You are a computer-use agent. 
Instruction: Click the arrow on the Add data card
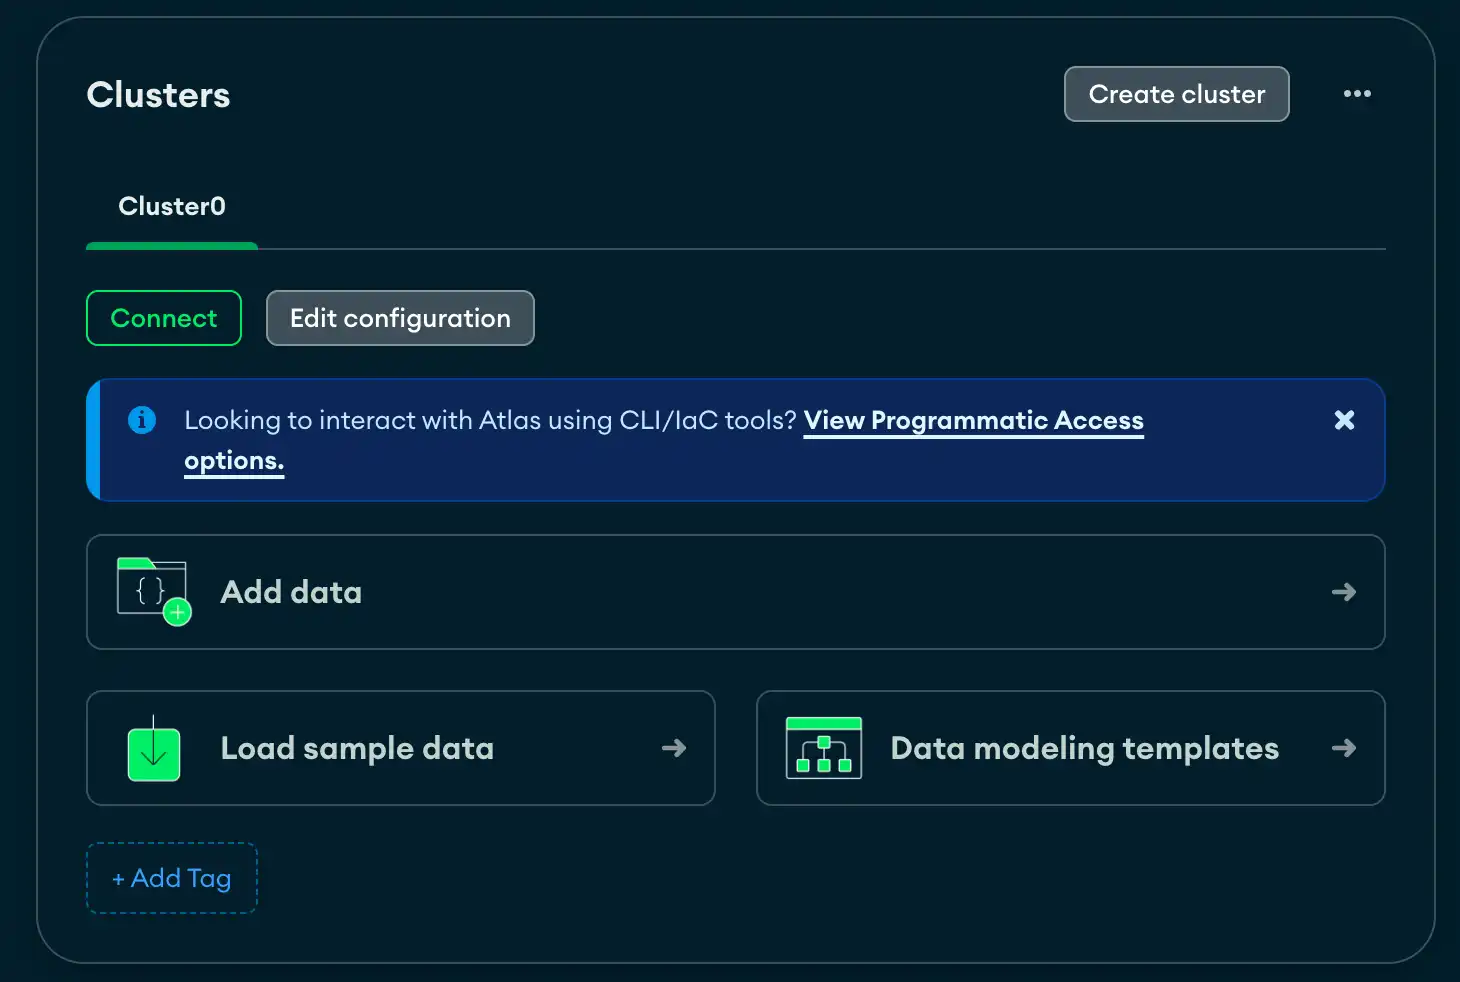point(1344,592)
